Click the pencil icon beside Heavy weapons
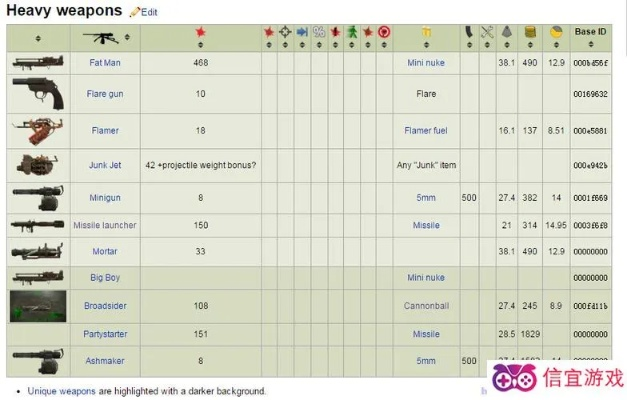Viewport: 627px width, 400px height. [x=135, y=12]
